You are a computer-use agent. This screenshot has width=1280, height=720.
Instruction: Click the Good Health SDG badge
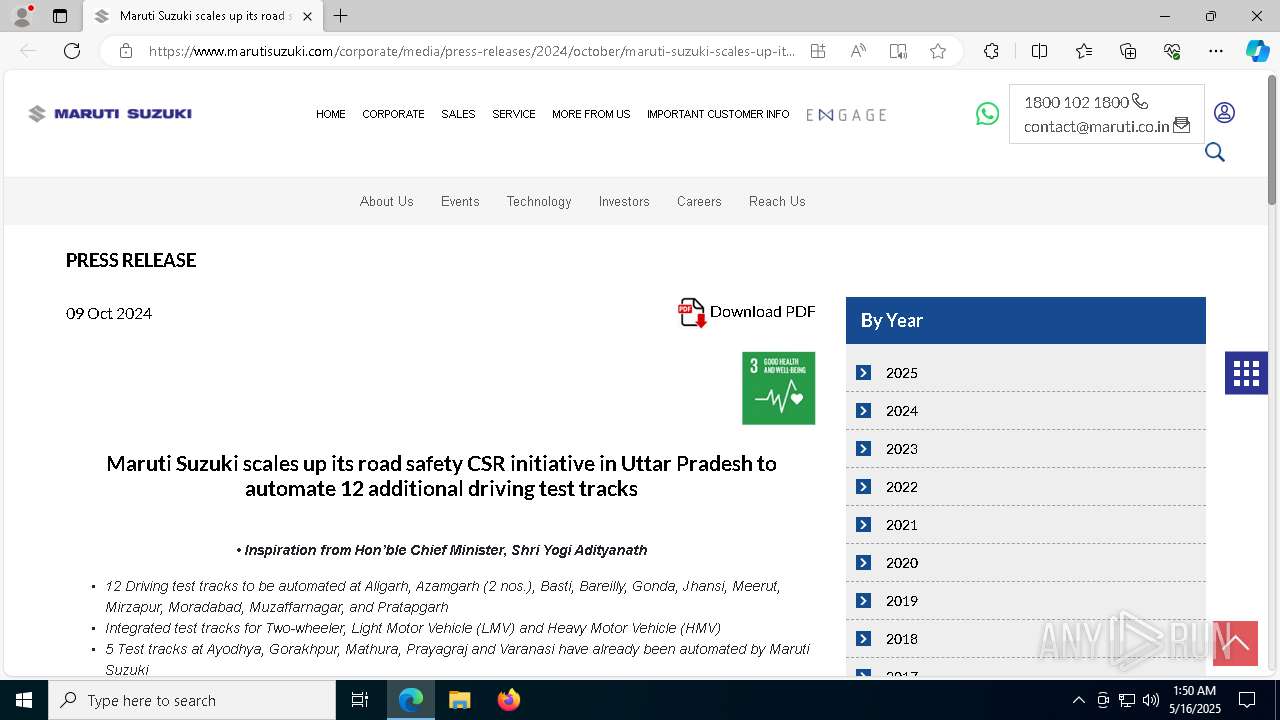click(x=778, y=388)
